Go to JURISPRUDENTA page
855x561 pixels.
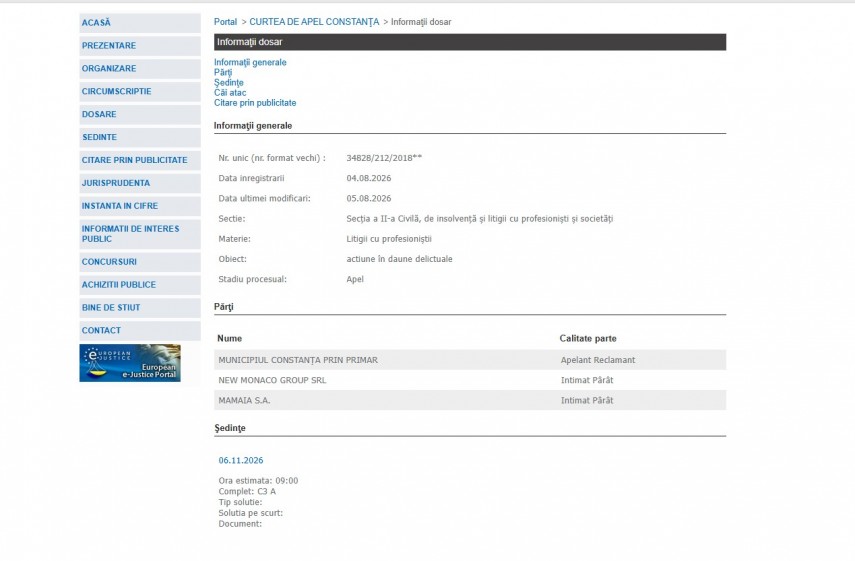[x=140, y=183]
